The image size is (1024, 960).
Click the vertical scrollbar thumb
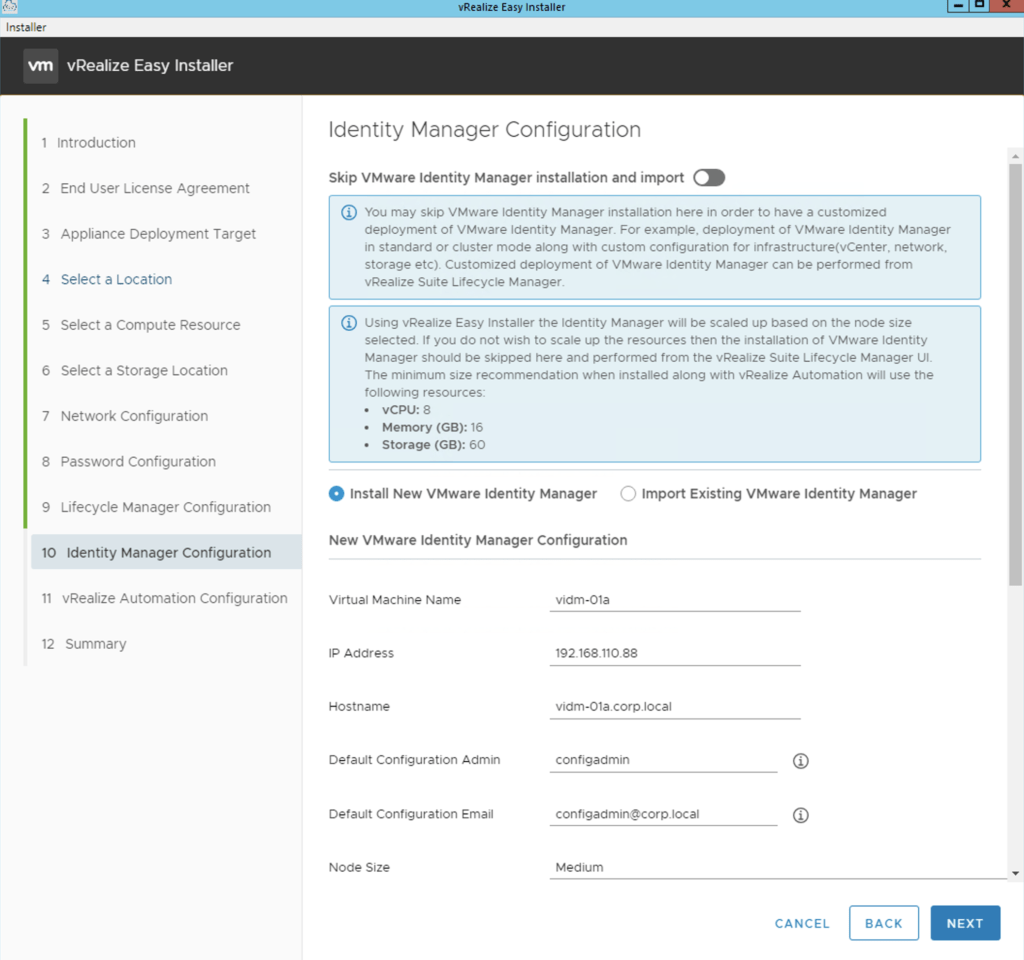click(1015, 370)
